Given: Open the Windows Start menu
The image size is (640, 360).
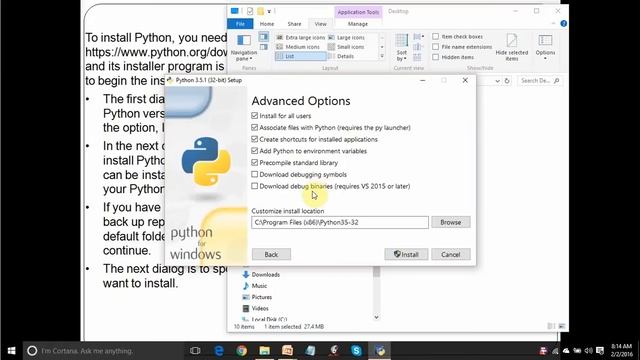Looking at the screenshot, I should click(11, 351).
